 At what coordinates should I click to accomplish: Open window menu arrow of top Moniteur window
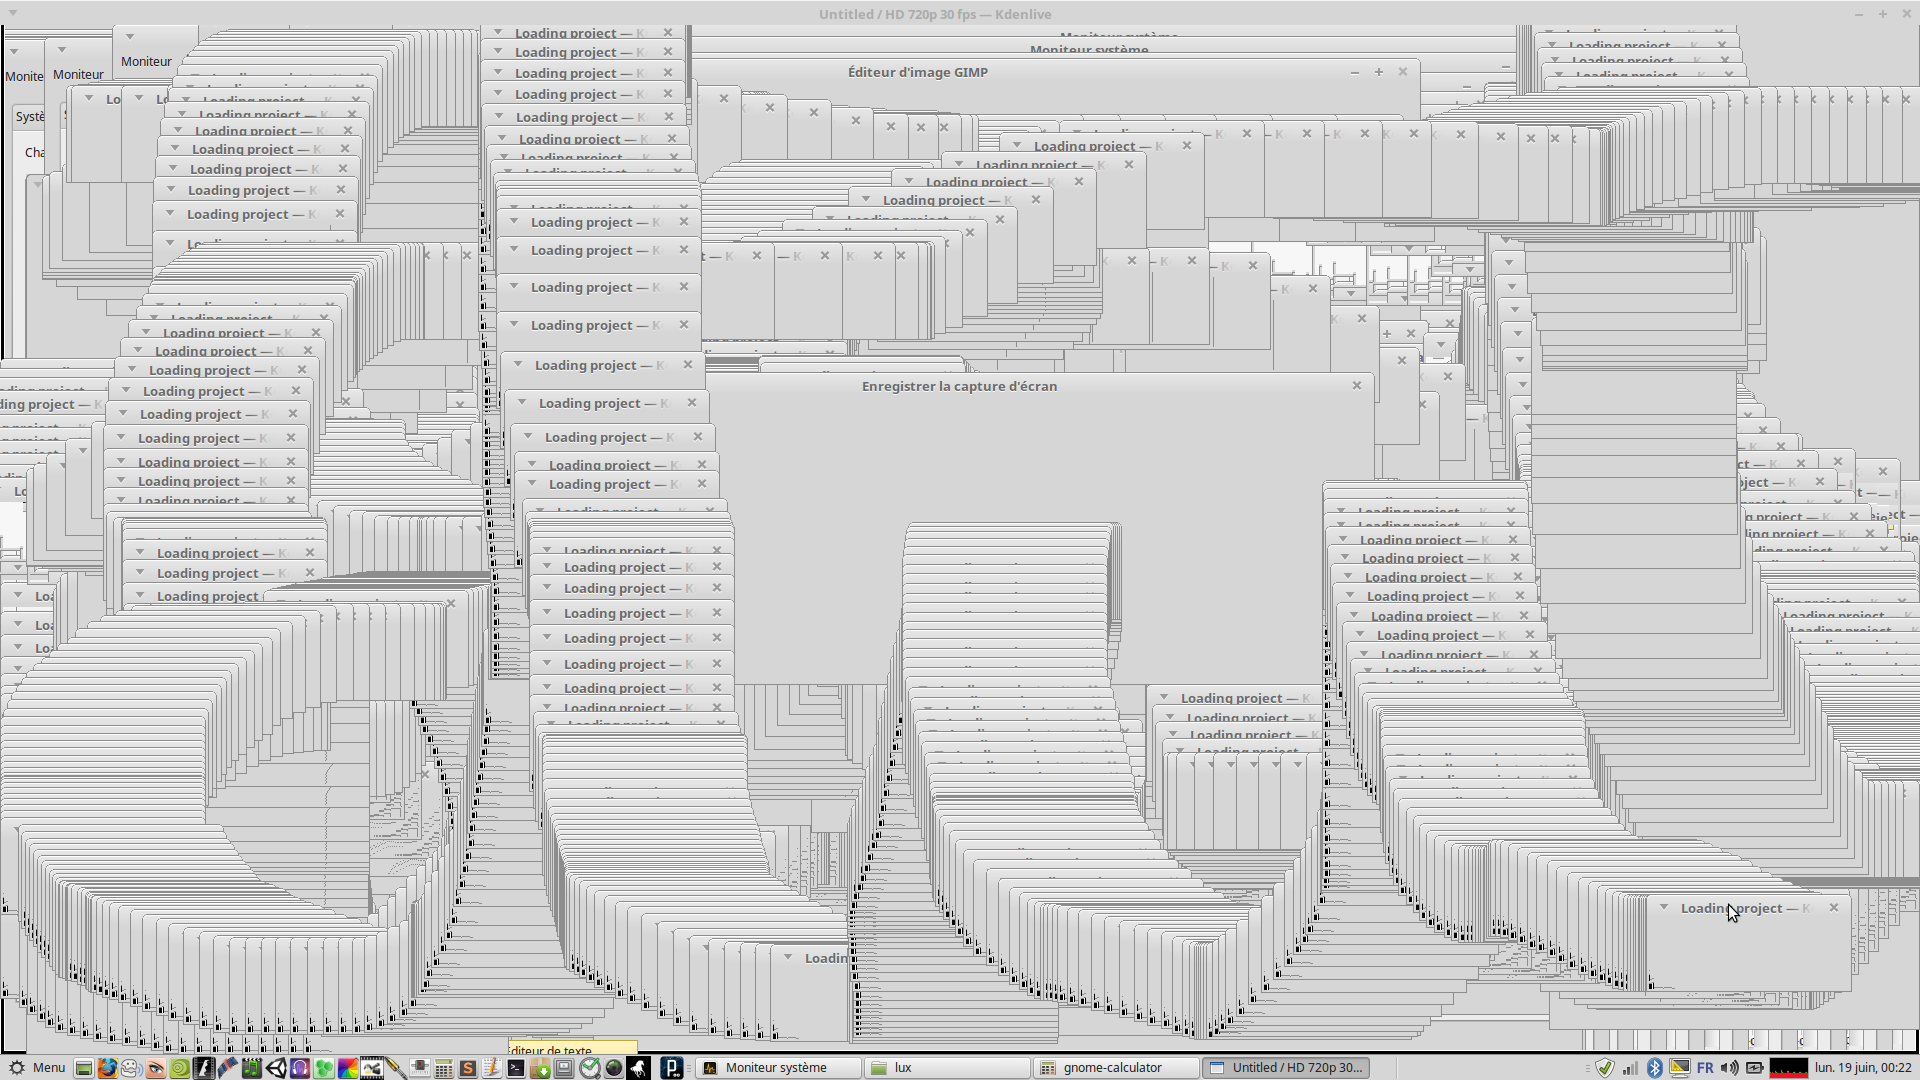(x=130, y=37)
